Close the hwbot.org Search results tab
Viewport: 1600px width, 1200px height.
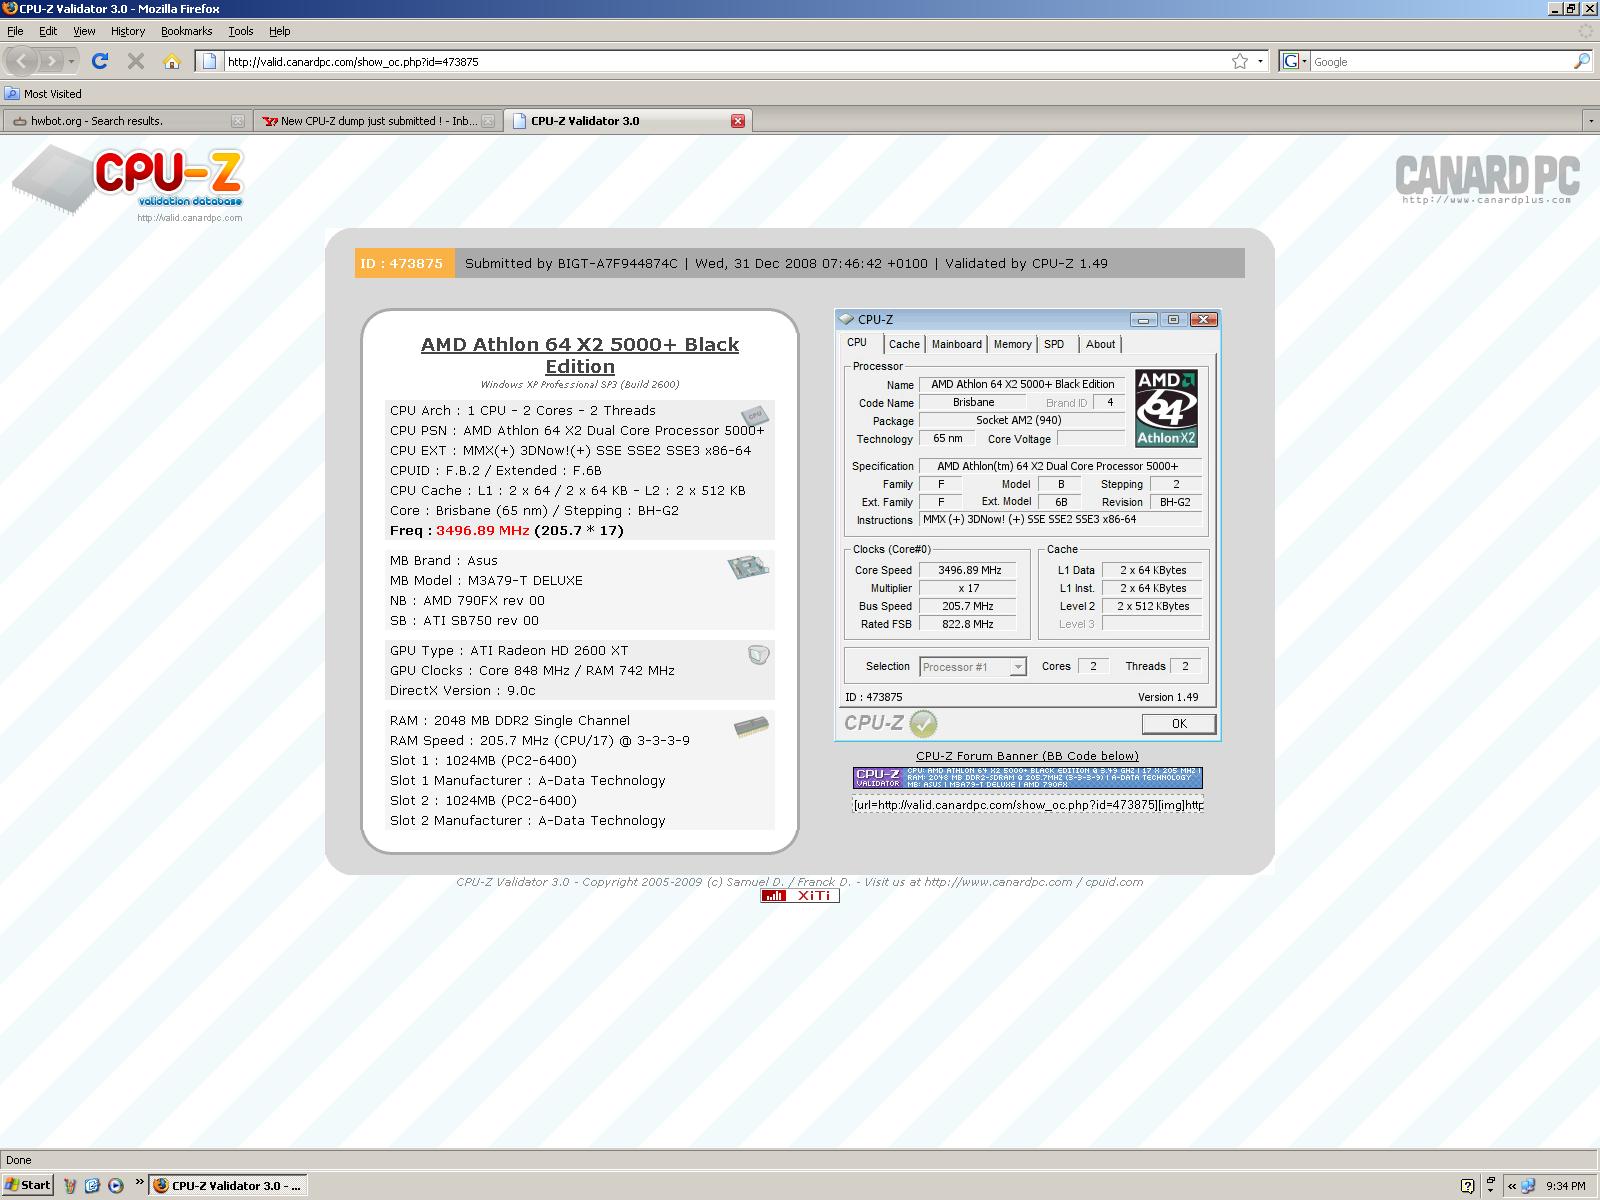(238, 121)
